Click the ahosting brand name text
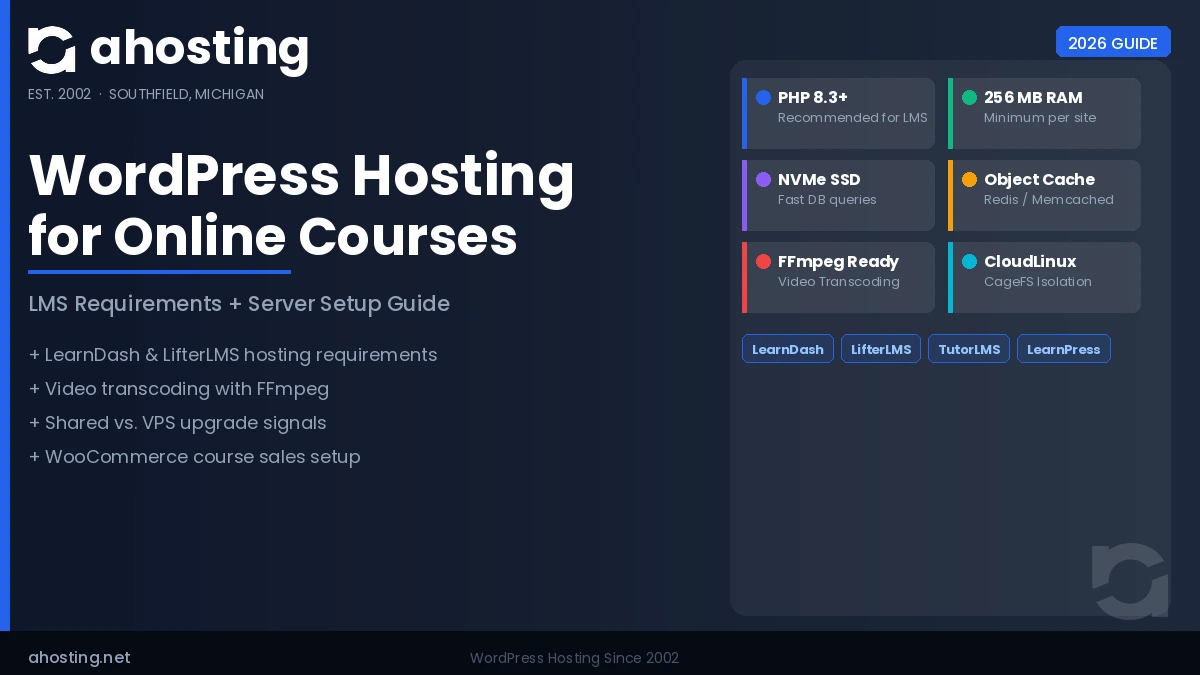This screenshot has width=1200, height=675. [x=199, y=50]
